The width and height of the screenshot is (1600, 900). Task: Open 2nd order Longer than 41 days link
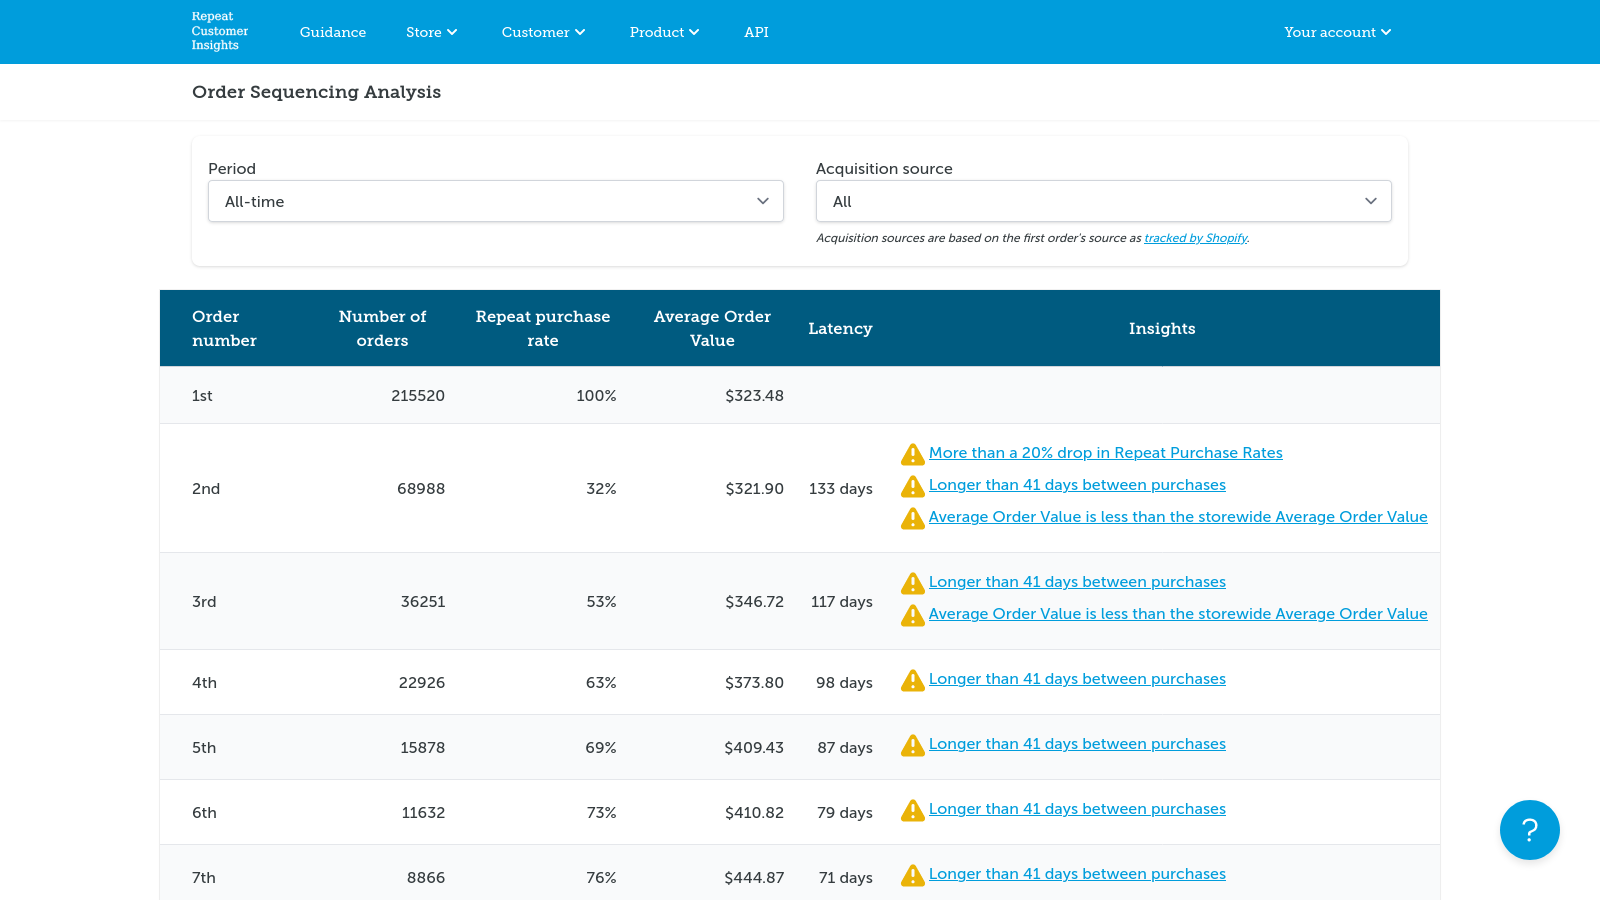click(x=1077, y=485)
